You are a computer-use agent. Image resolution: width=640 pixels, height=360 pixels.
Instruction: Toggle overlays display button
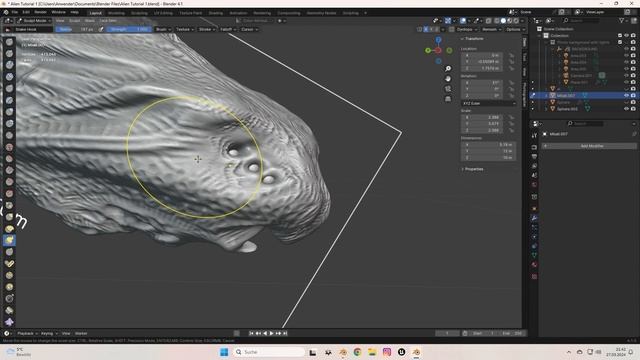click(x=463, y=20)
